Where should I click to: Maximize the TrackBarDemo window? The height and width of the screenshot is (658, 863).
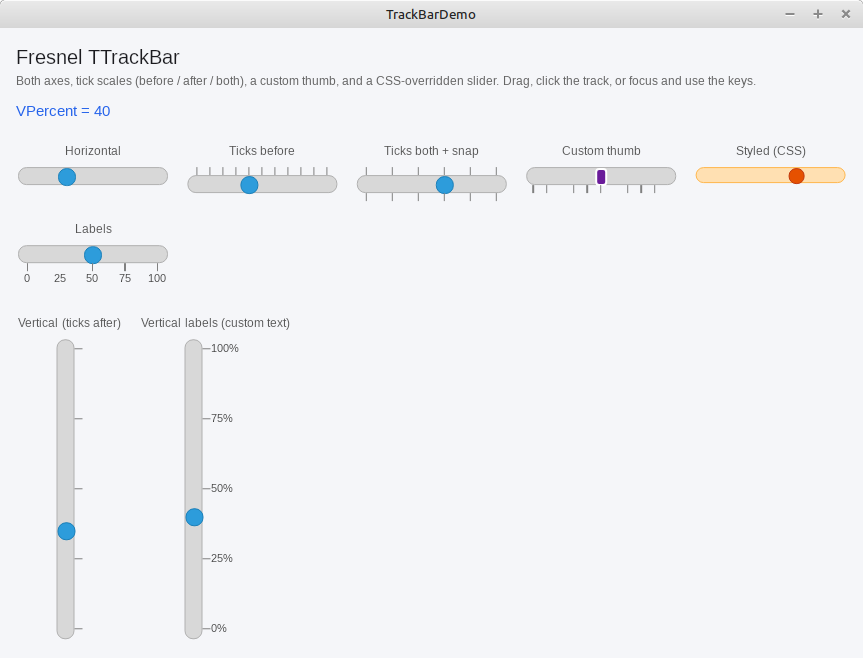818,14
